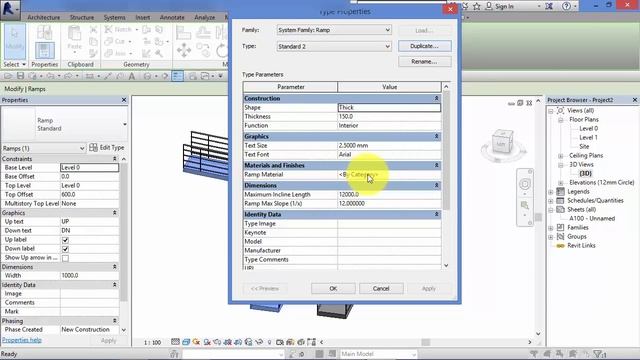
Task: Click the Duplicate... button
Action: coord(424,46)
